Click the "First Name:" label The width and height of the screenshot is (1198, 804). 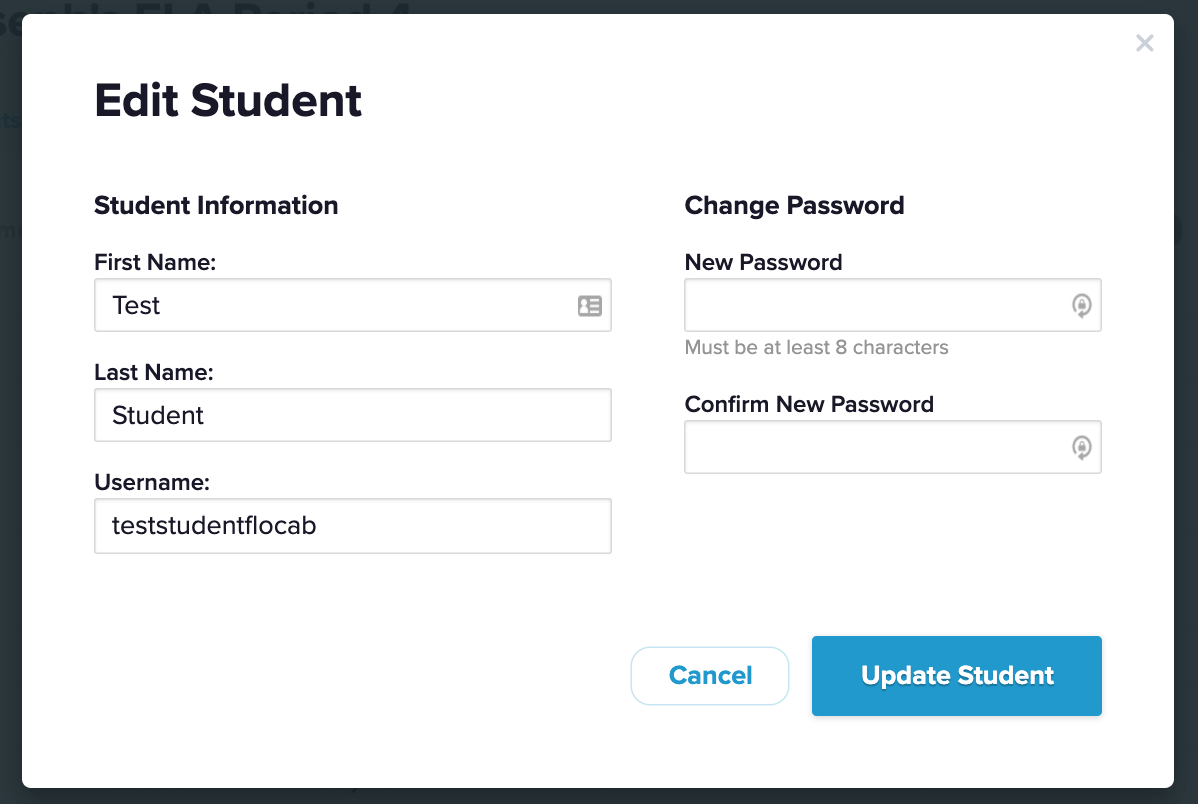click(x=155, y=263)
